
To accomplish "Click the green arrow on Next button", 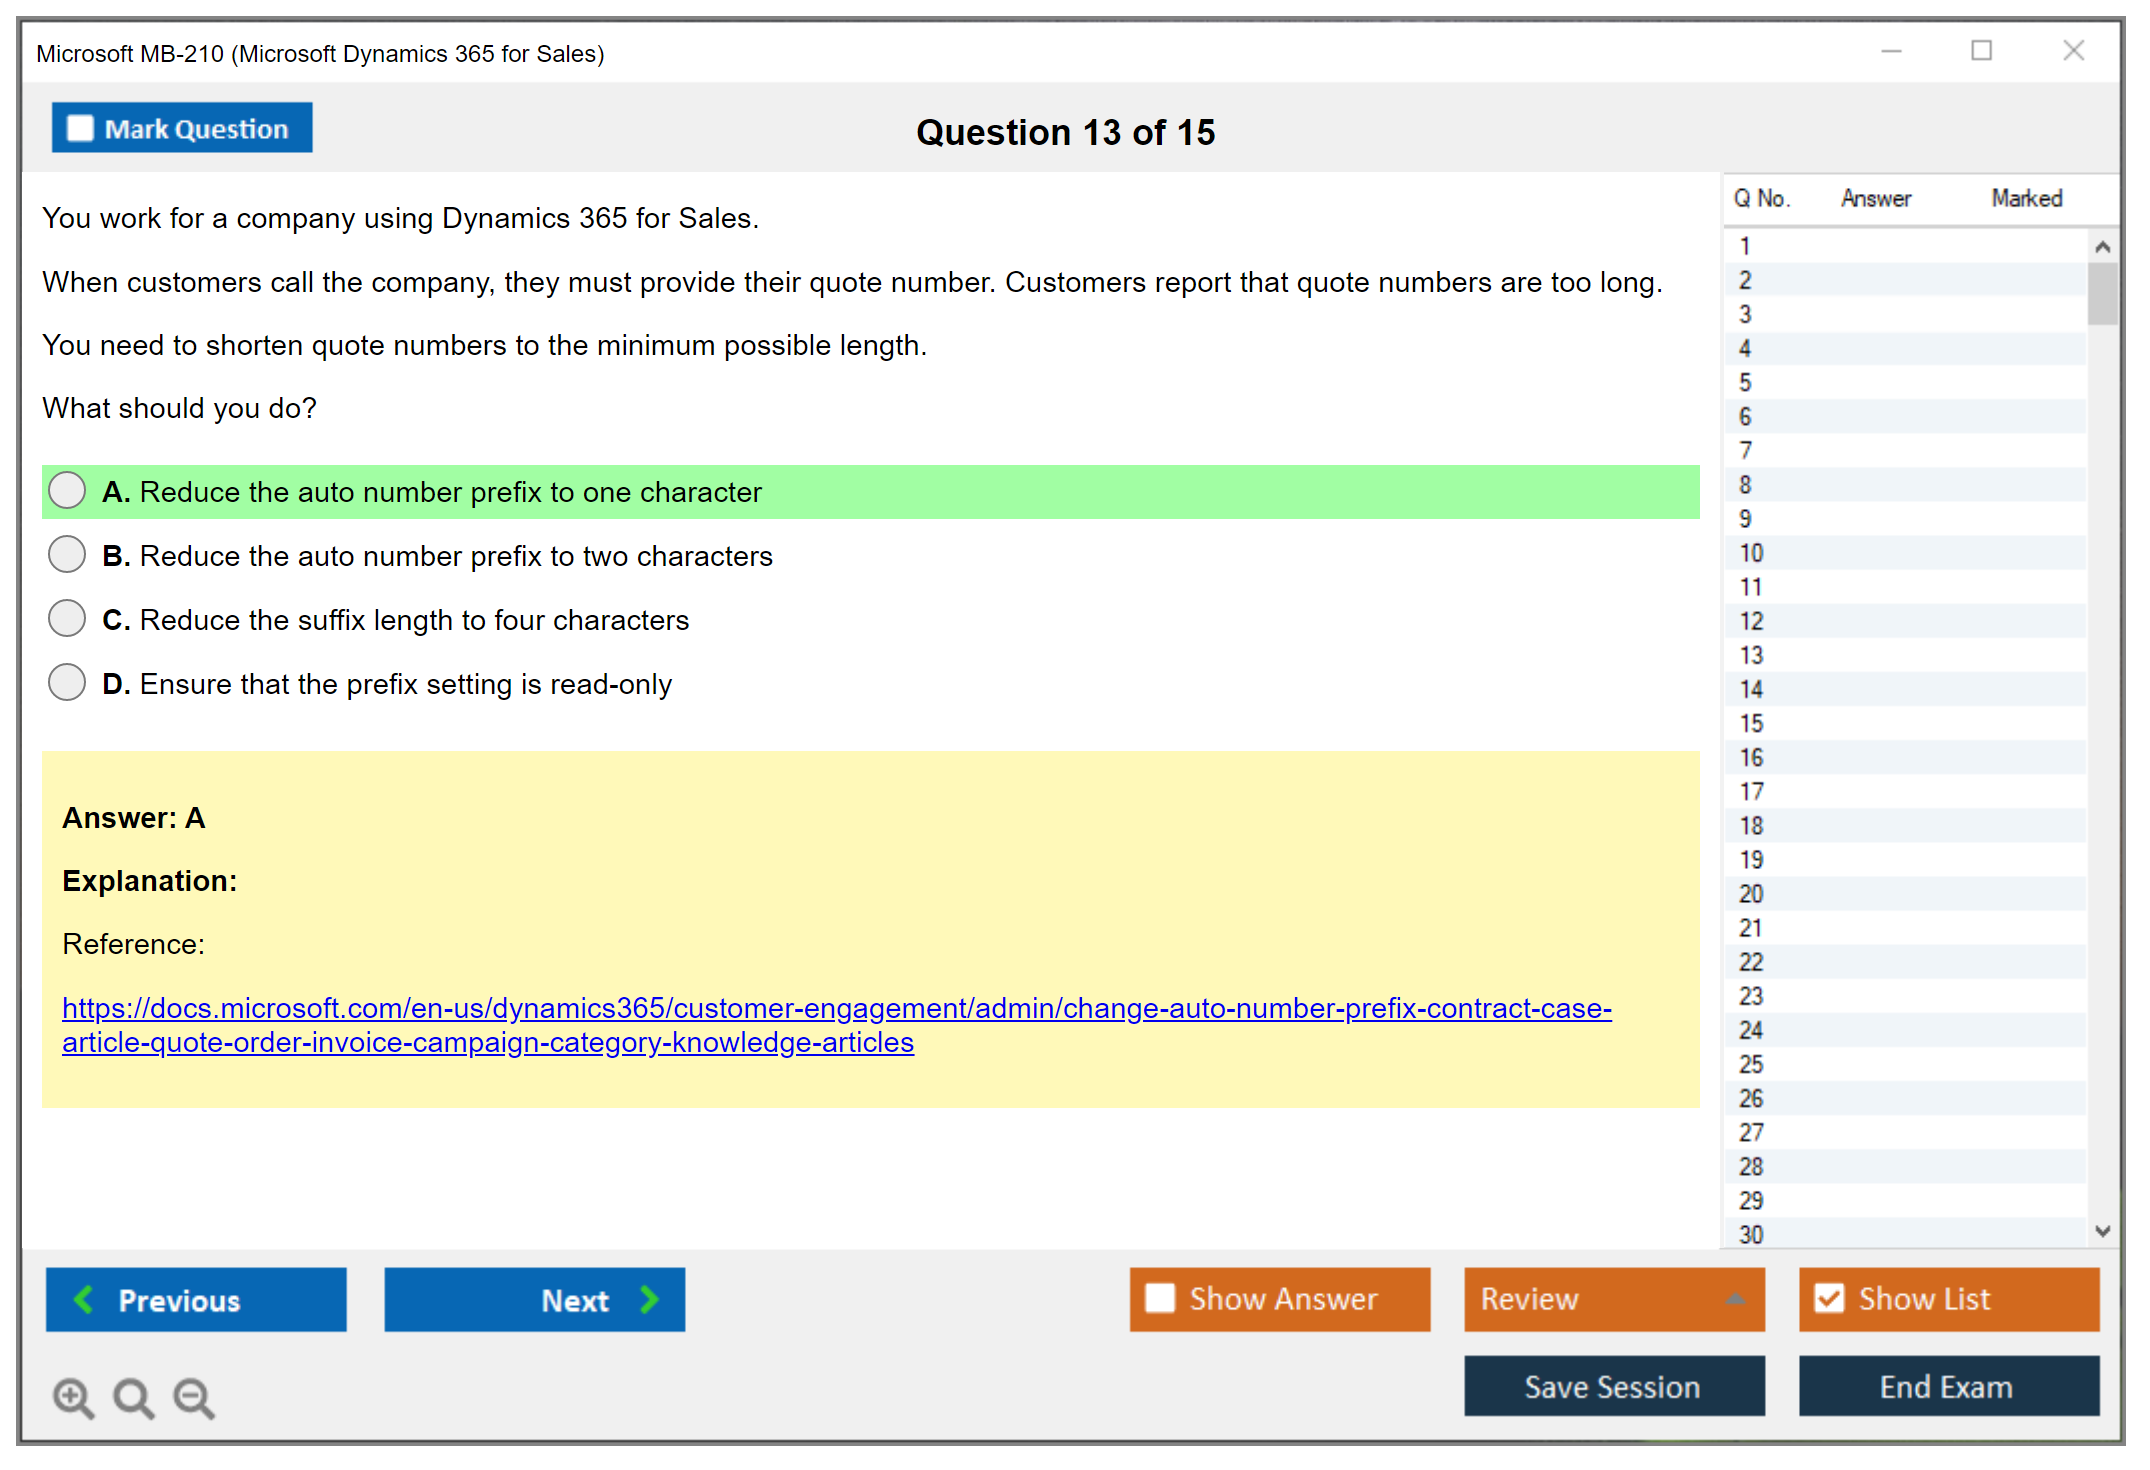I will [x=650, y=1300].
